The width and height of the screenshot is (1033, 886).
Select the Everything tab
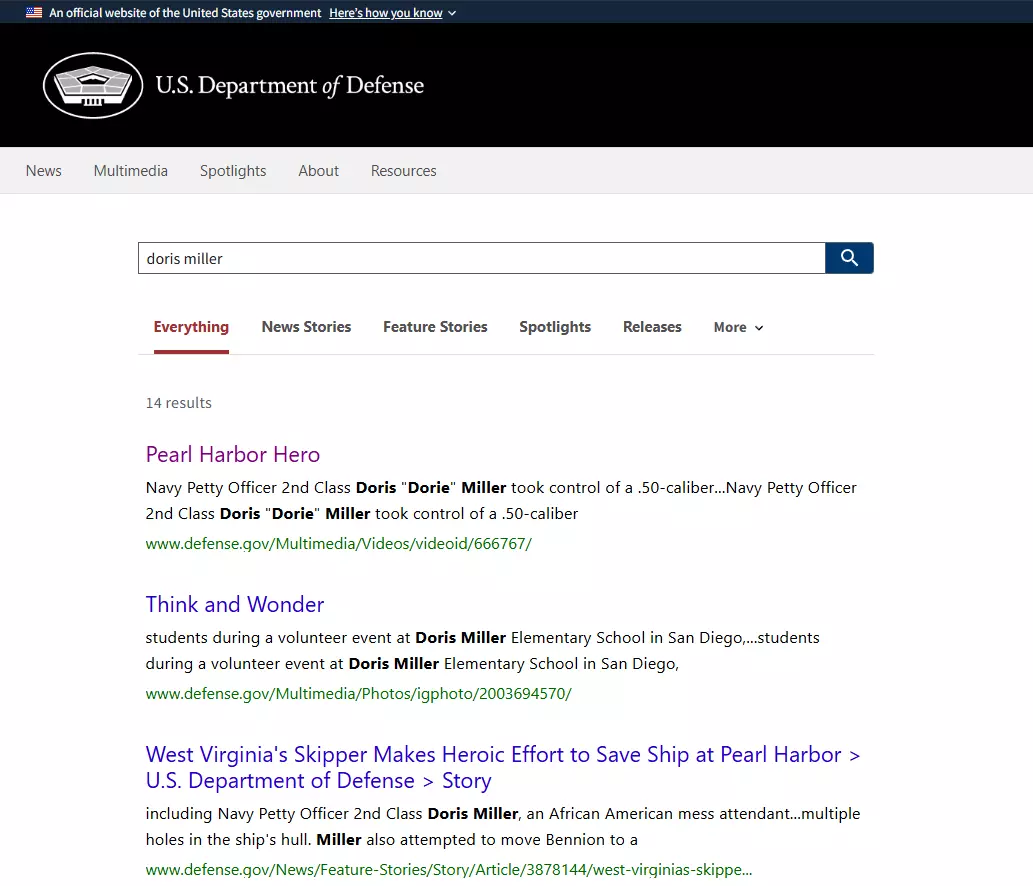point(191,327)
